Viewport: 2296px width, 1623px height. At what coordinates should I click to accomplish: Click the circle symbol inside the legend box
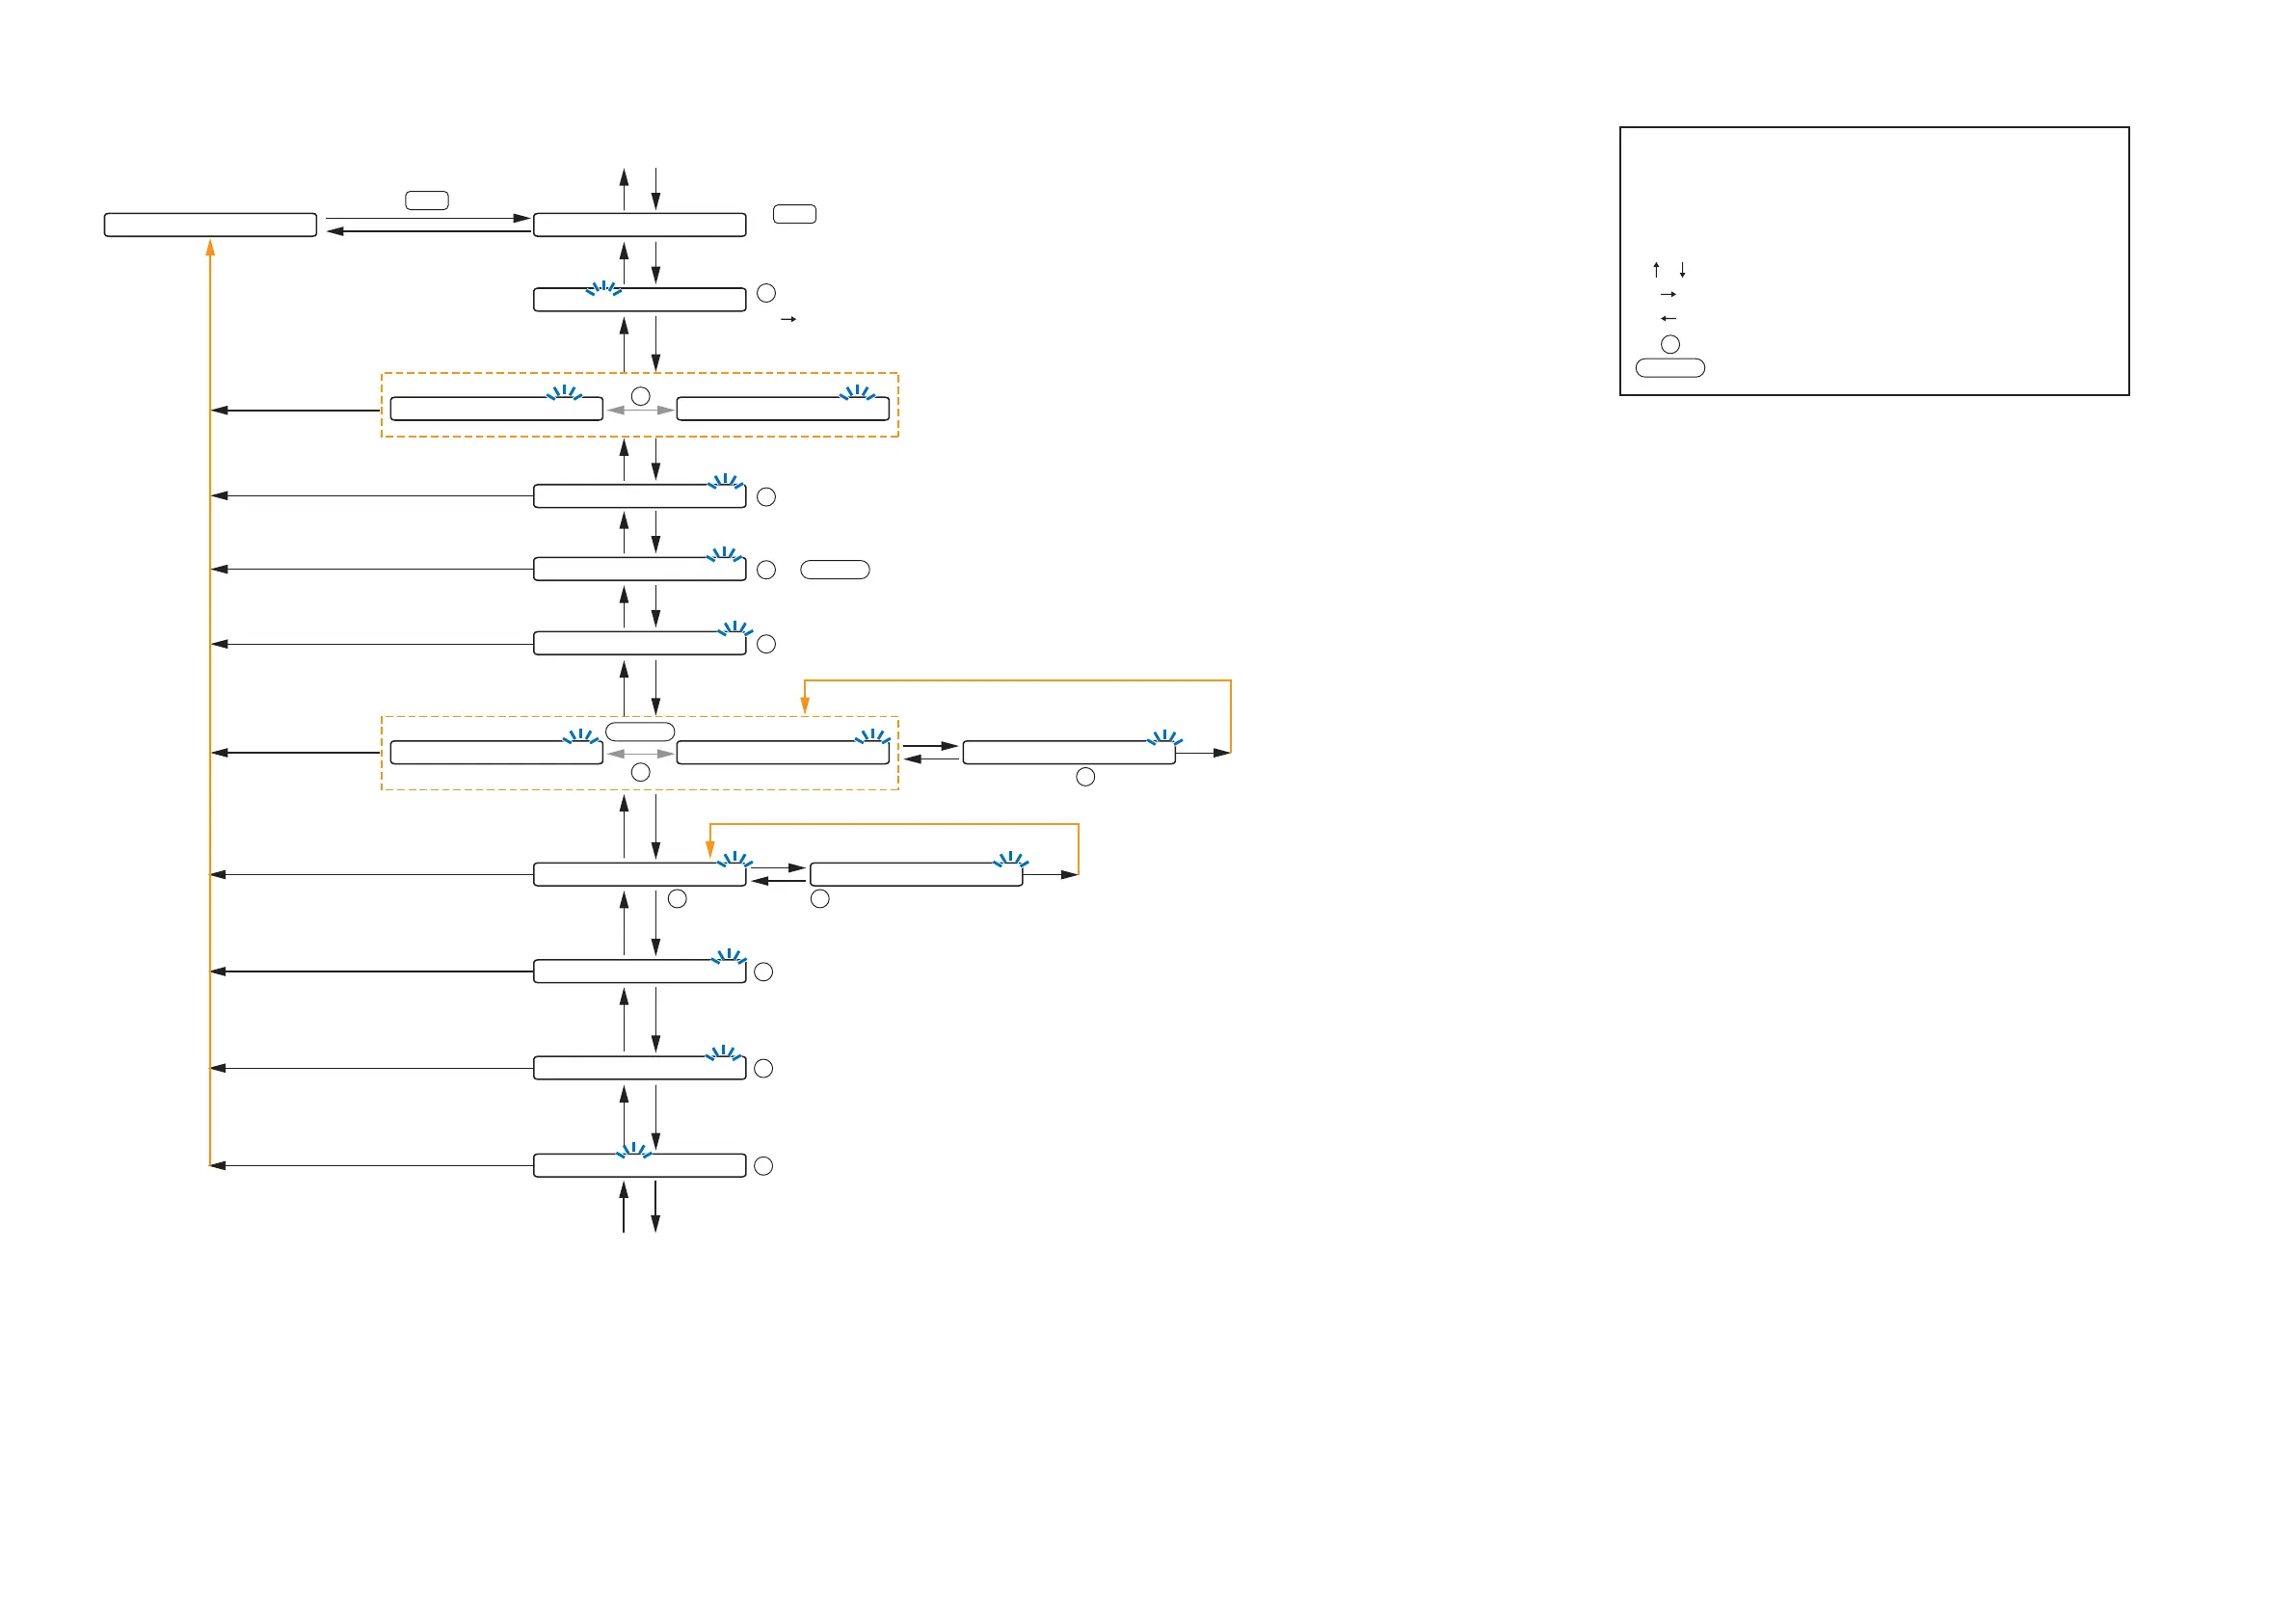(x=1670, y=344)
